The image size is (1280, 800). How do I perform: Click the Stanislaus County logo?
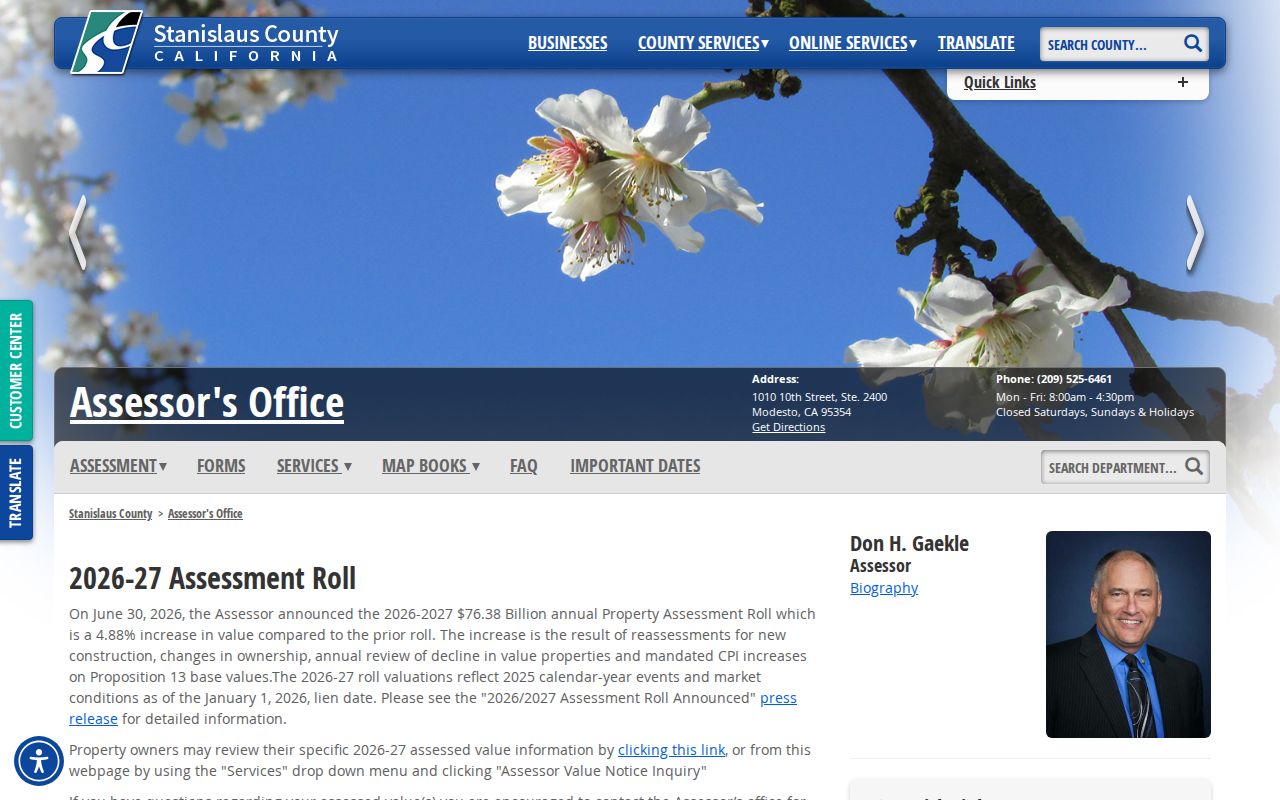pyautogui.click(x=205, y=42)
